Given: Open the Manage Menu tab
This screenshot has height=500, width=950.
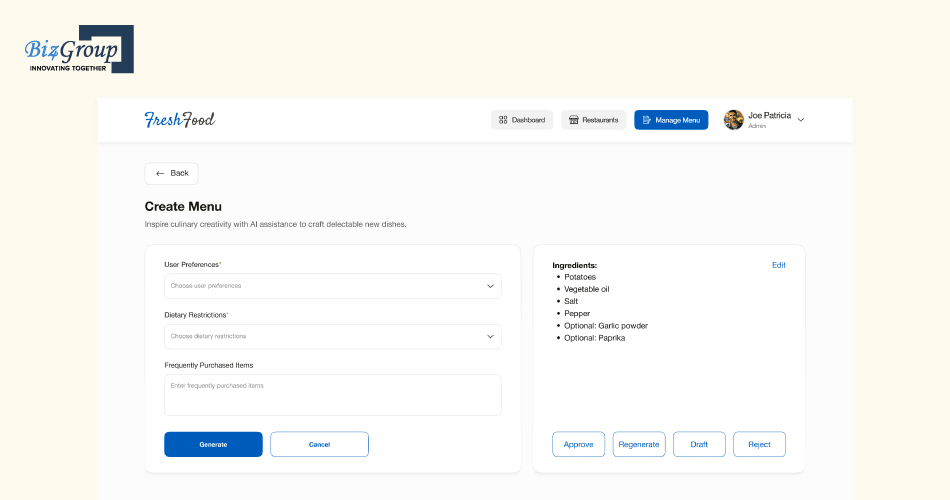Looking at the screenshot, I should (671, 120).
